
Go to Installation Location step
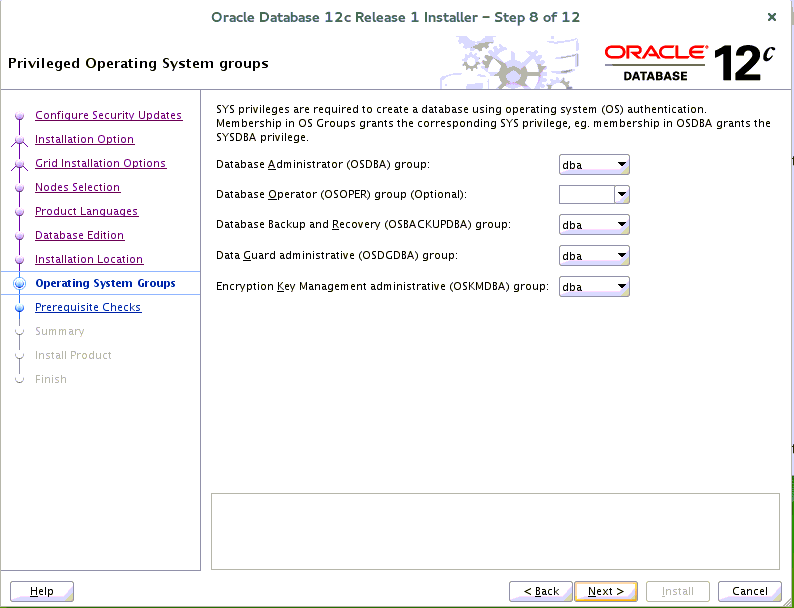[x=89, y=259]
